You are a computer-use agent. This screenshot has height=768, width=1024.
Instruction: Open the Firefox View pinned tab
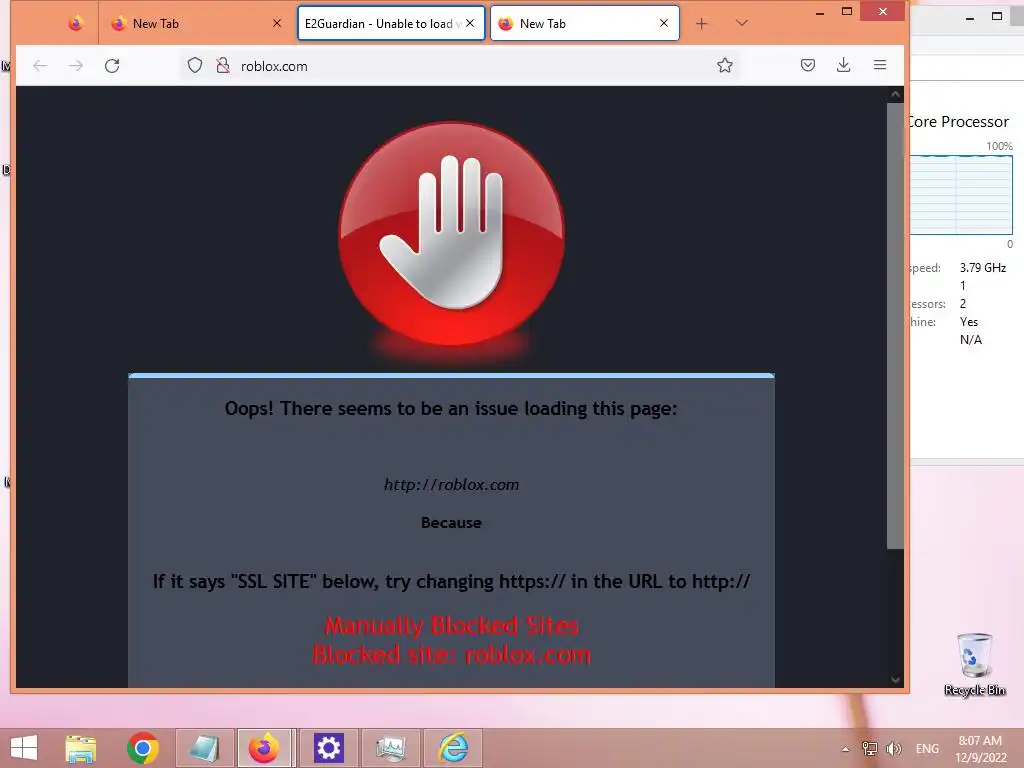pos(76,24)
